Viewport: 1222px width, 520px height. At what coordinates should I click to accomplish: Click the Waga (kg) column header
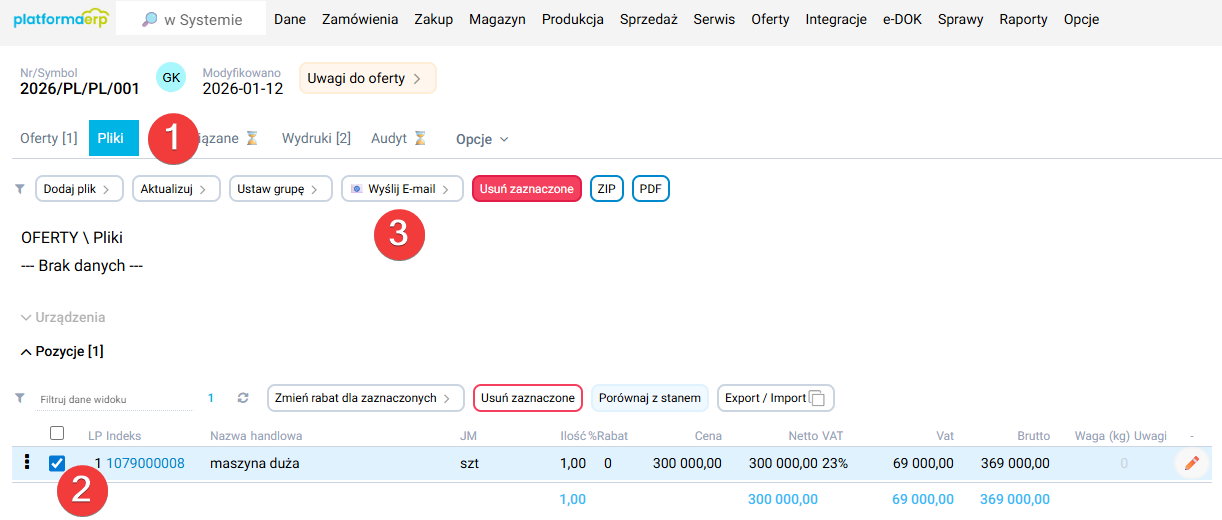pyautogui.click(x=1102, y=436)
